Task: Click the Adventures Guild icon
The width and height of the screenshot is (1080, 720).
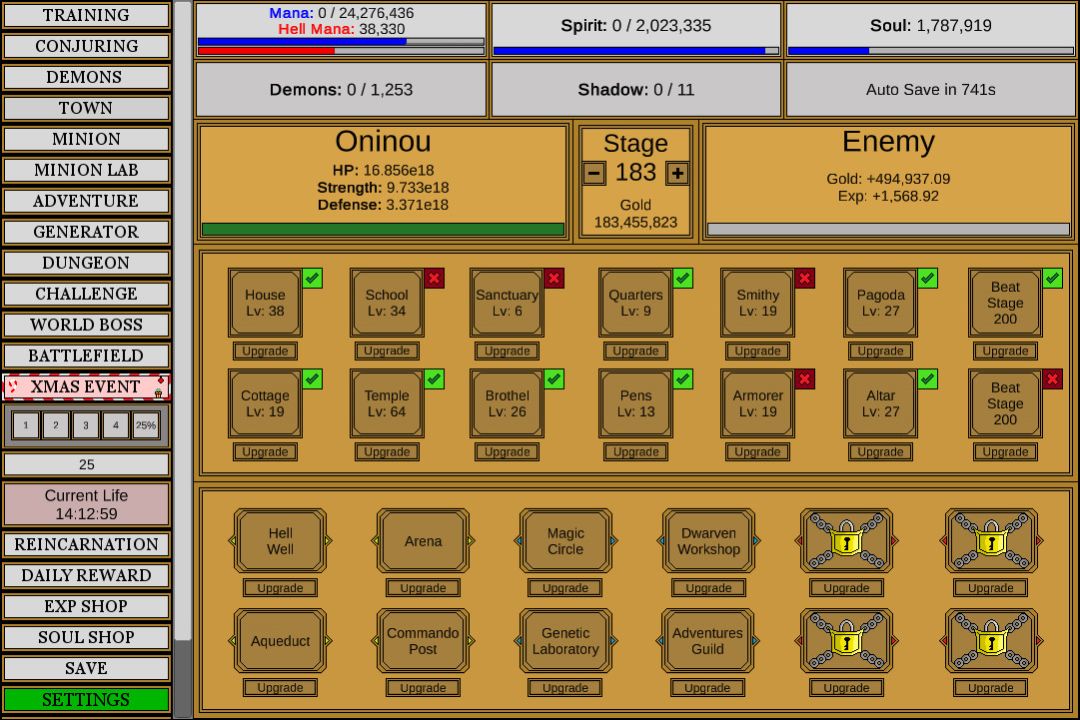Action: (708, 641)
